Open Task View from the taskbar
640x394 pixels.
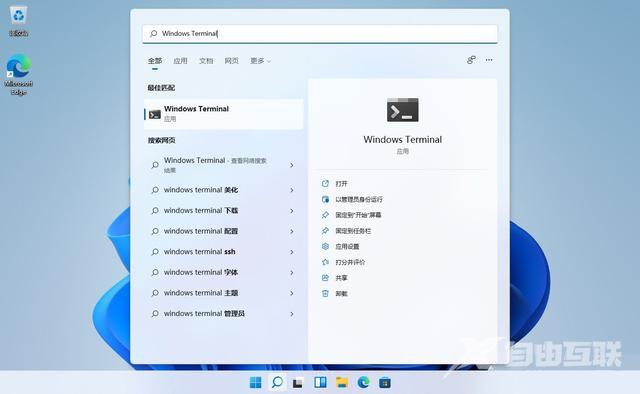pyautogui.click(x=298, y=383)
